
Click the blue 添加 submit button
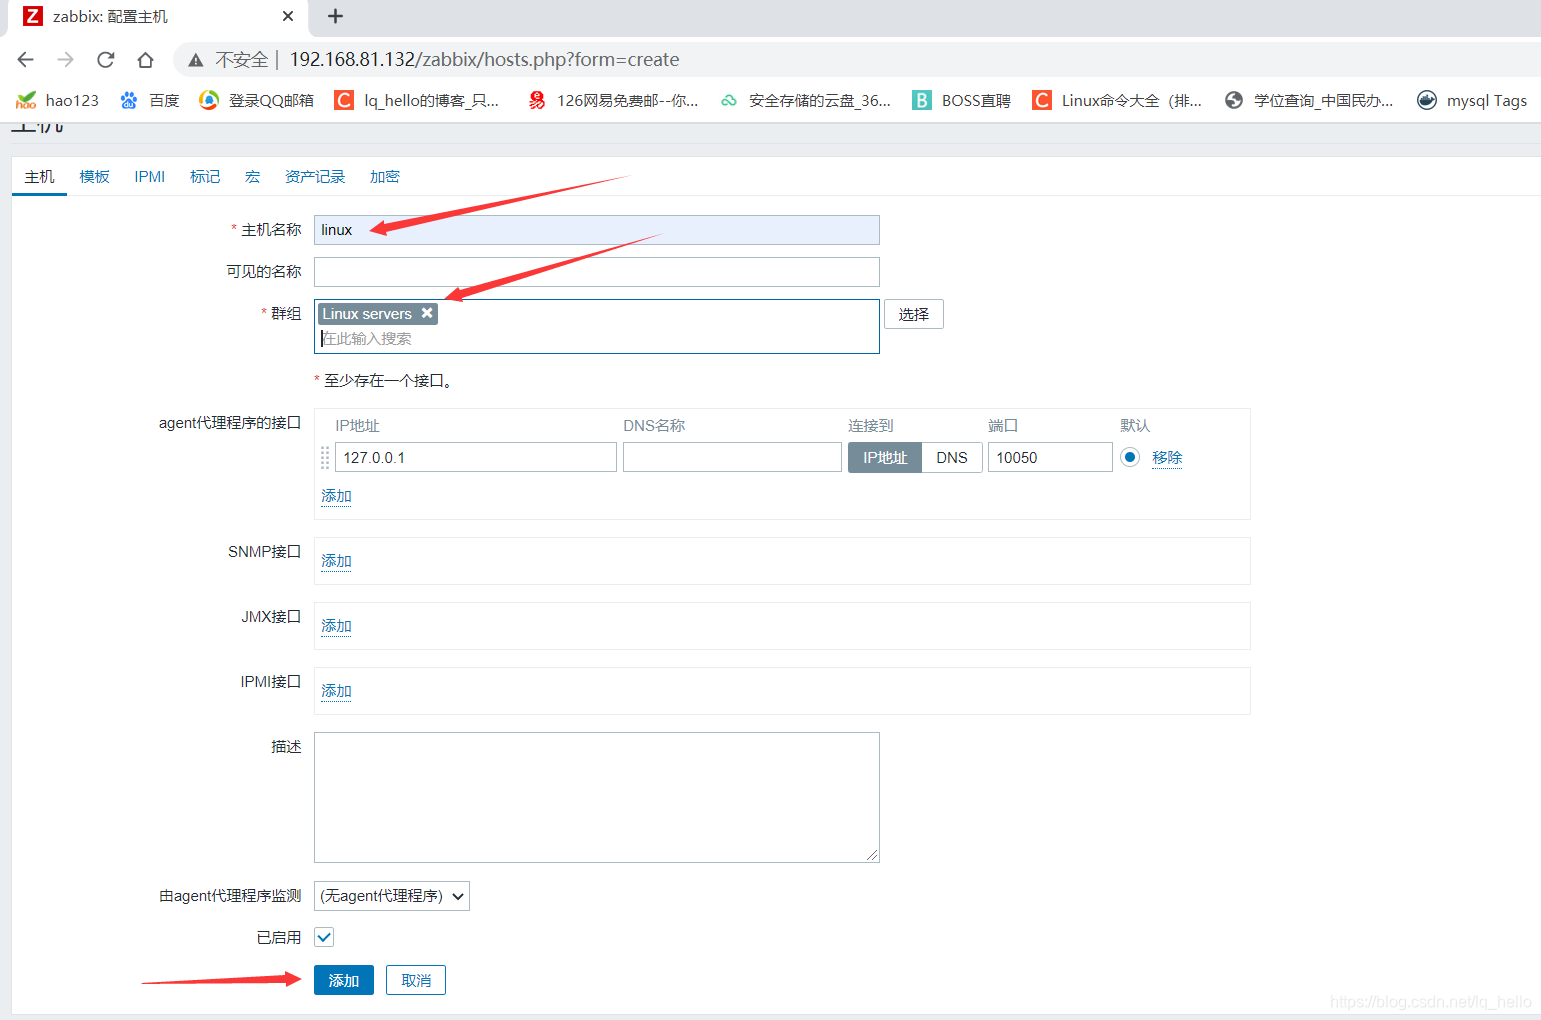pos(344,980)
